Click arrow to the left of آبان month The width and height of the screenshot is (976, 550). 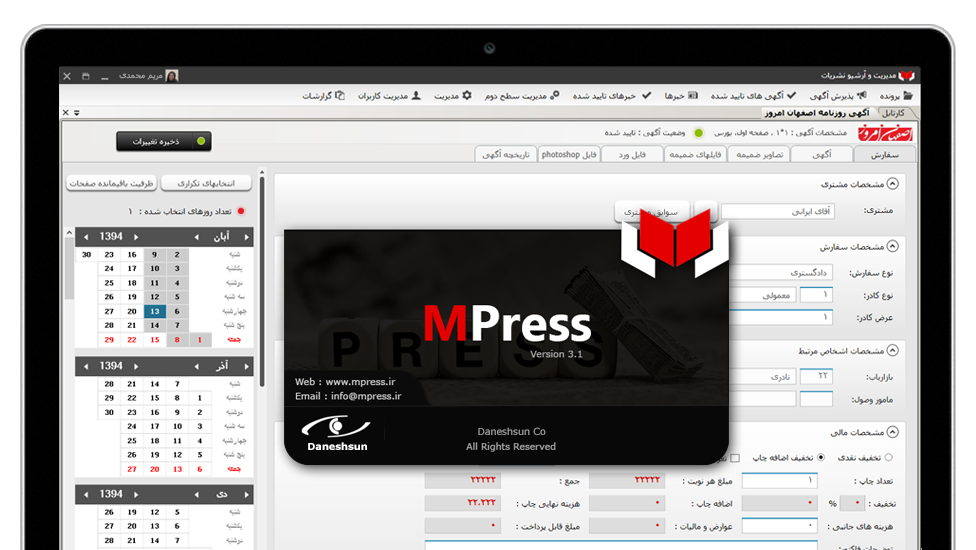click(197, 237)
